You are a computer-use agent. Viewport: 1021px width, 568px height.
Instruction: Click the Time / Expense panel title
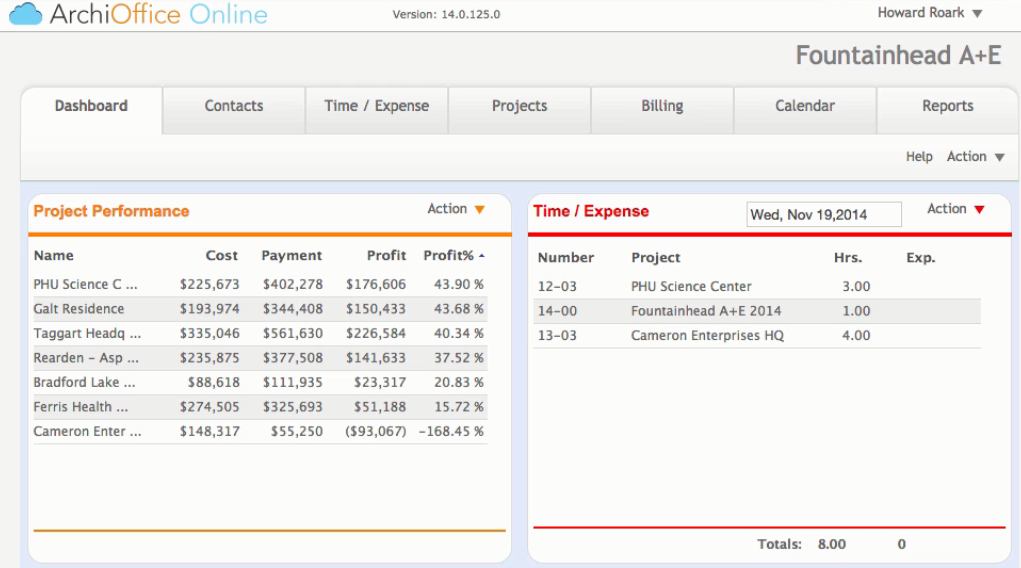[x=591, y=211]
